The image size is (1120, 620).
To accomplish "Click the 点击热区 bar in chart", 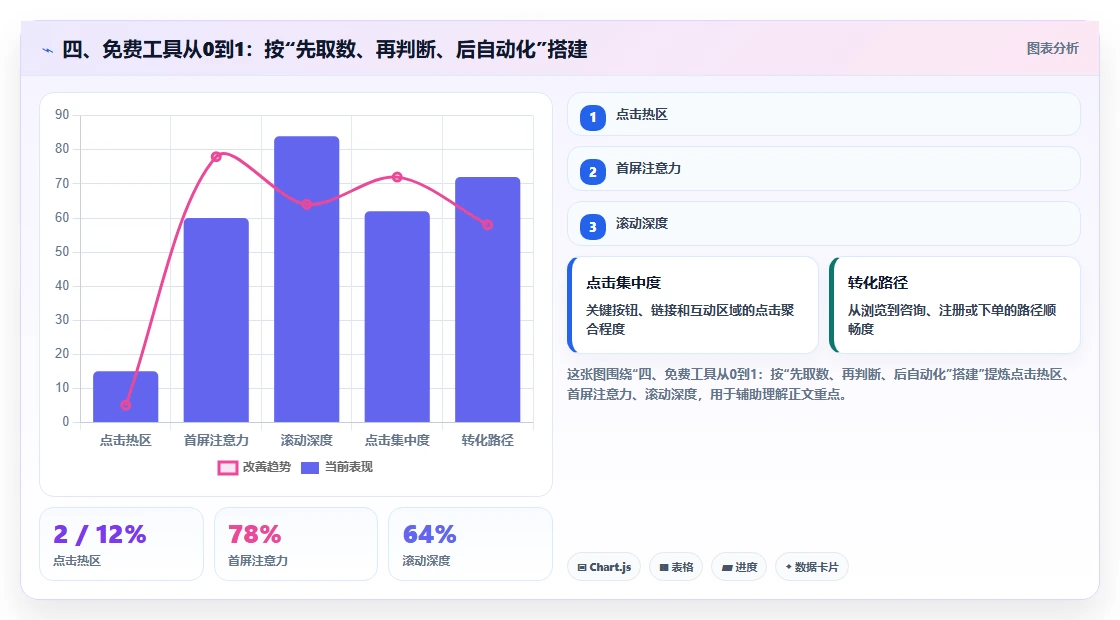I will [x=126, y=396].
